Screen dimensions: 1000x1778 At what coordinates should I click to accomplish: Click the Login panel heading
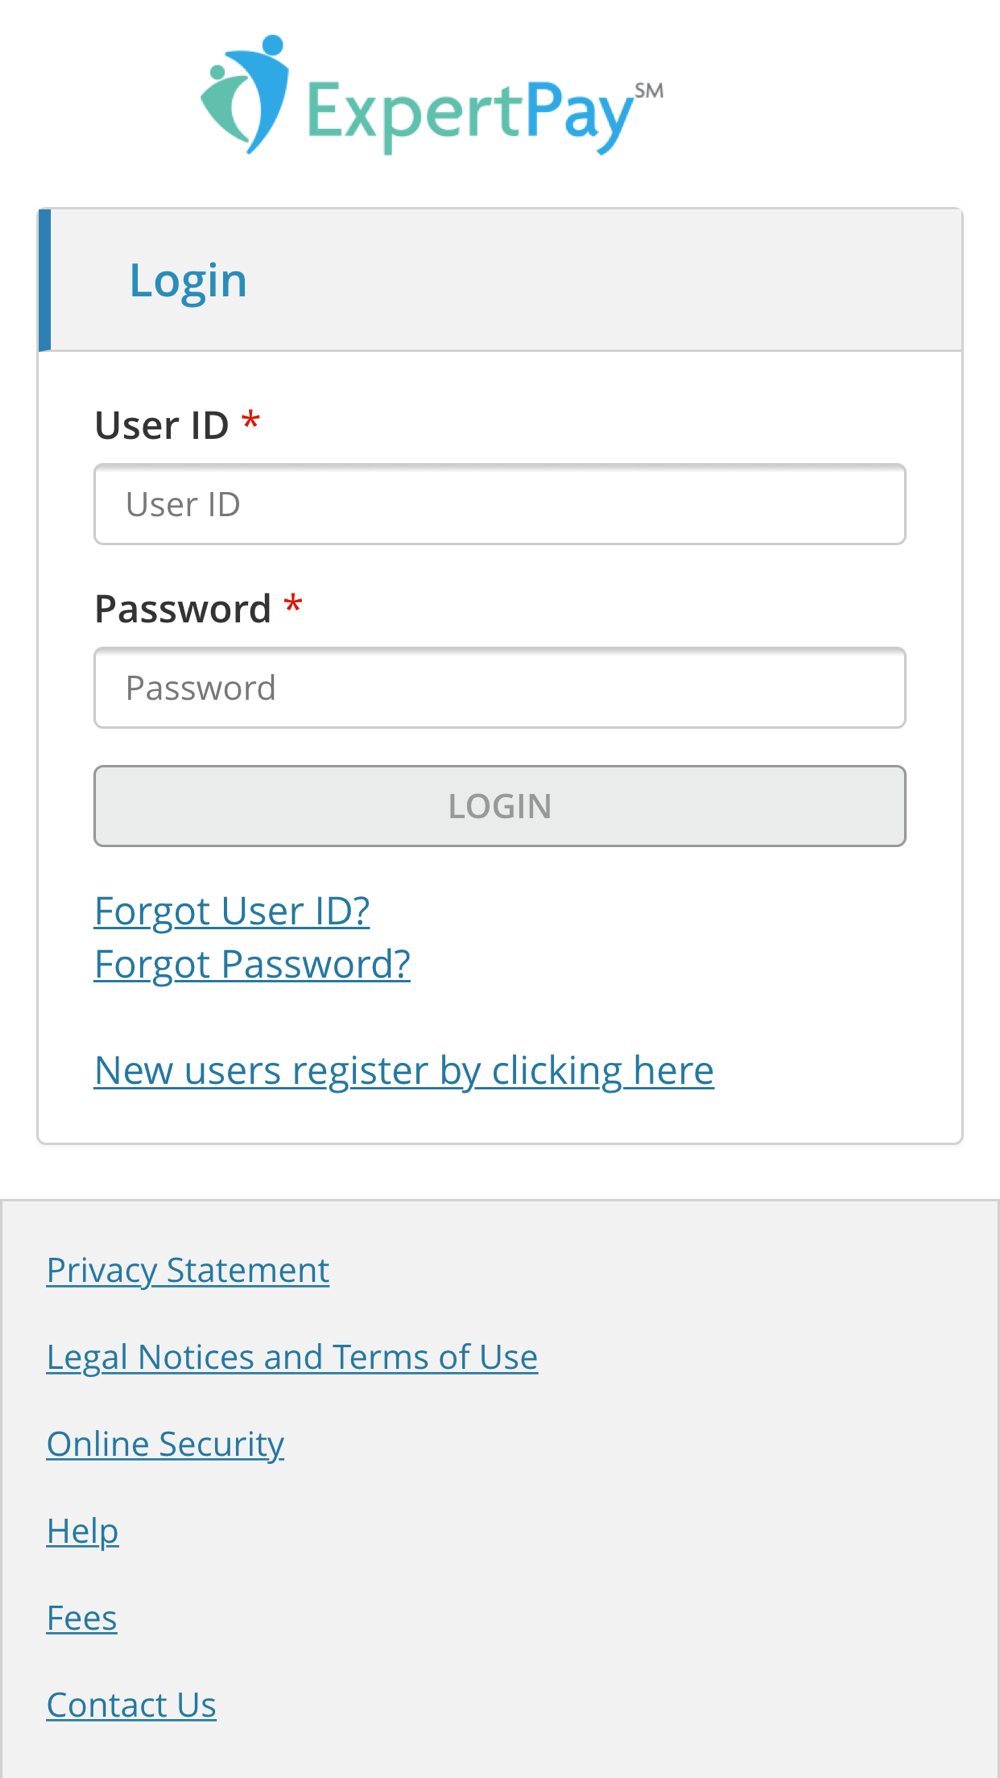[188, 280]
